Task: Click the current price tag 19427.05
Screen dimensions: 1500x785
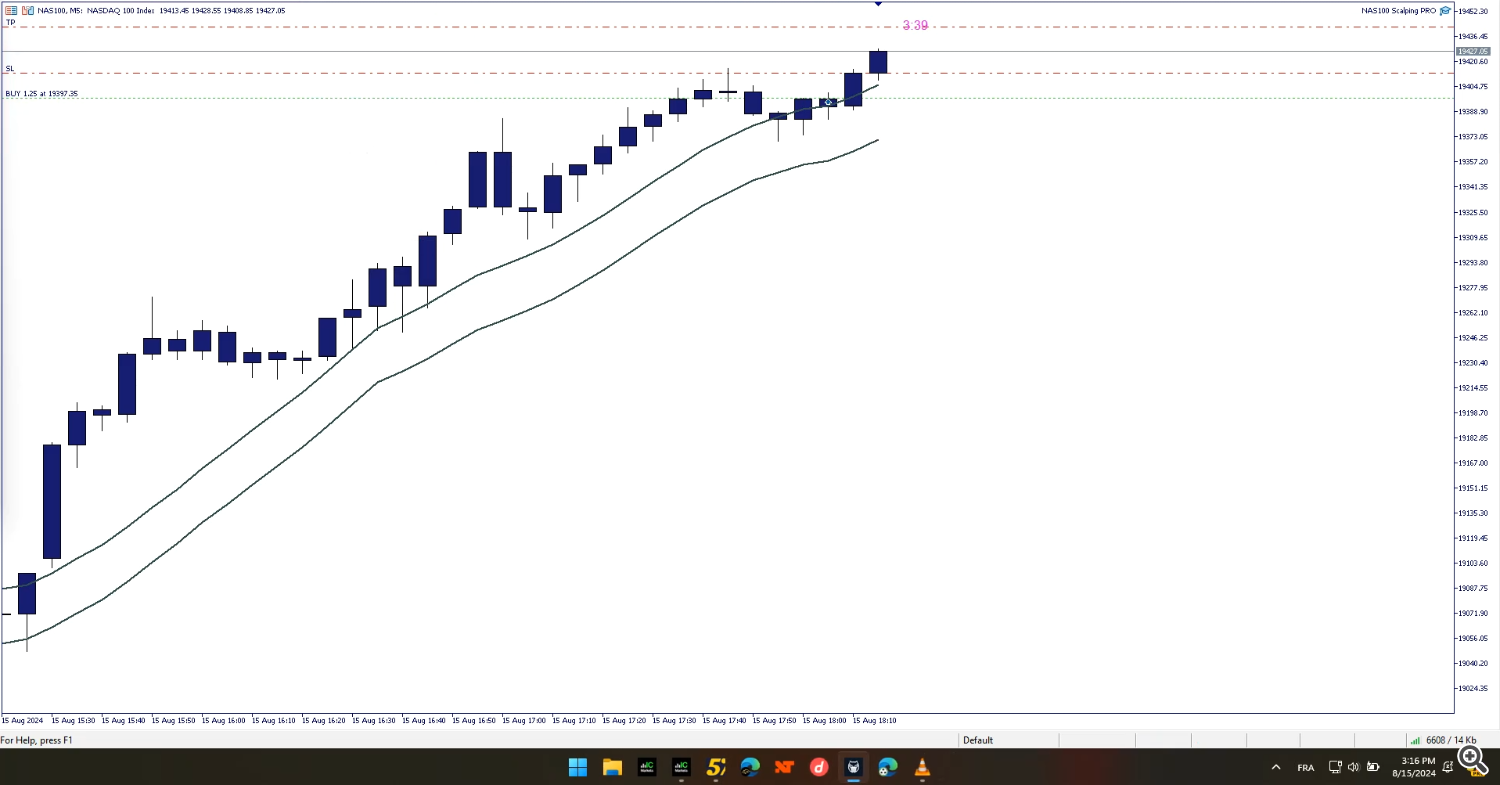Action: [1473, 51]
